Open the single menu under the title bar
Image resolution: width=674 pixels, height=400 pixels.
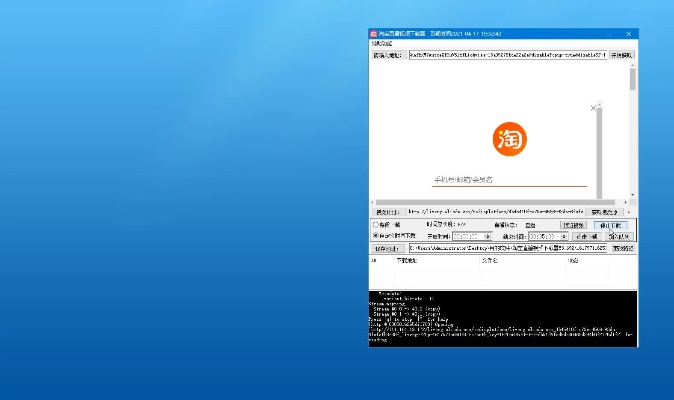(x=382, y=44)
